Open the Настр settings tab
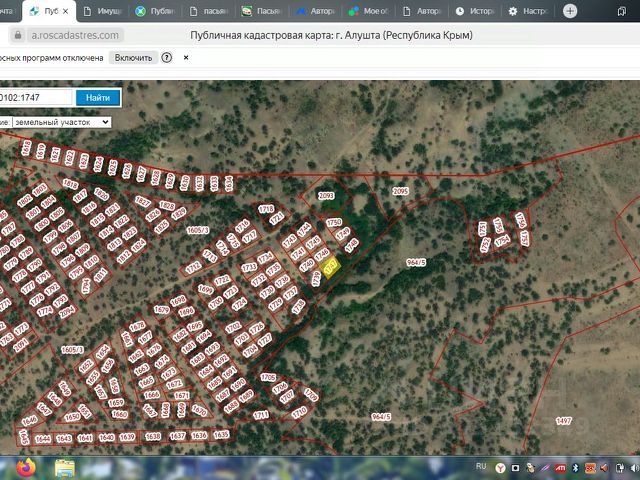 (x=528, y=11)
